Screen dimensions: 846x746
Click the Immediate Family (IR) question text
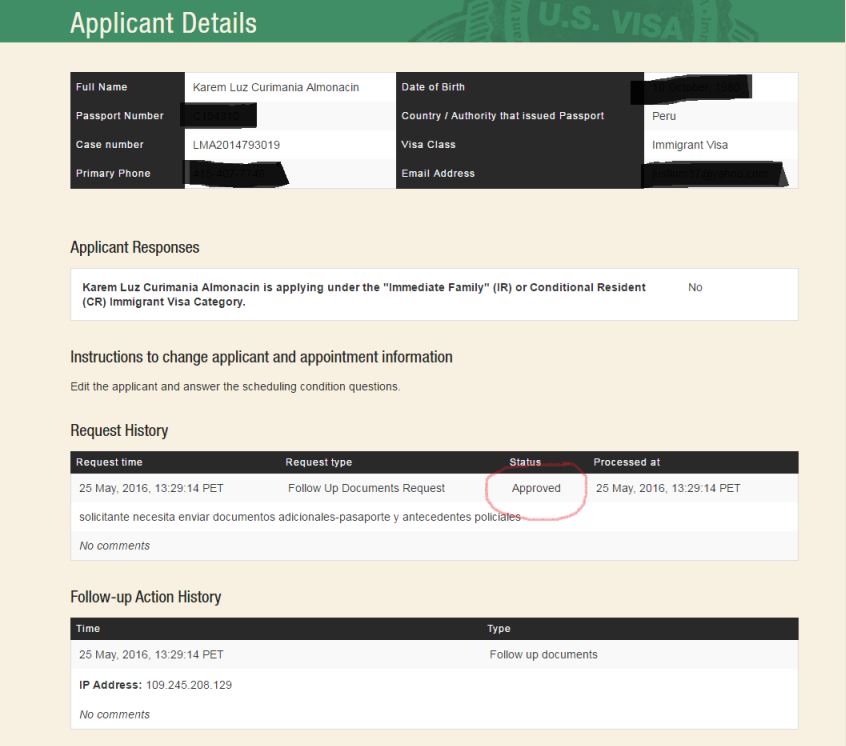tap(364, 295)
